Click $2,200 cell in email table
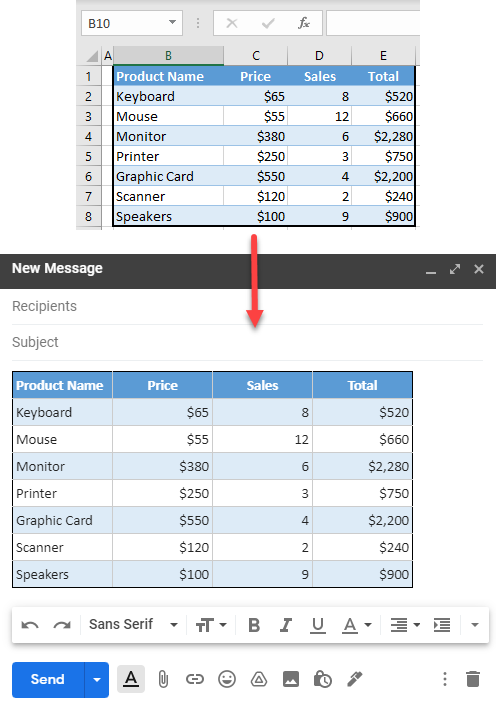This screenshot has width=496, height=701. tap(363, 520)
